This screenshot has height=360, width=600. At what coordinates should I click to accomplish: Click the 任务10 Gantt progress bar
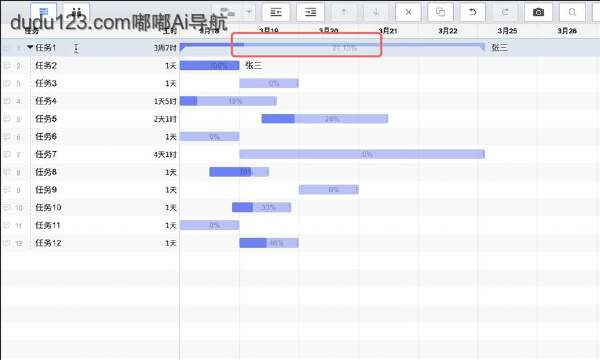click(x=261, y=207)
